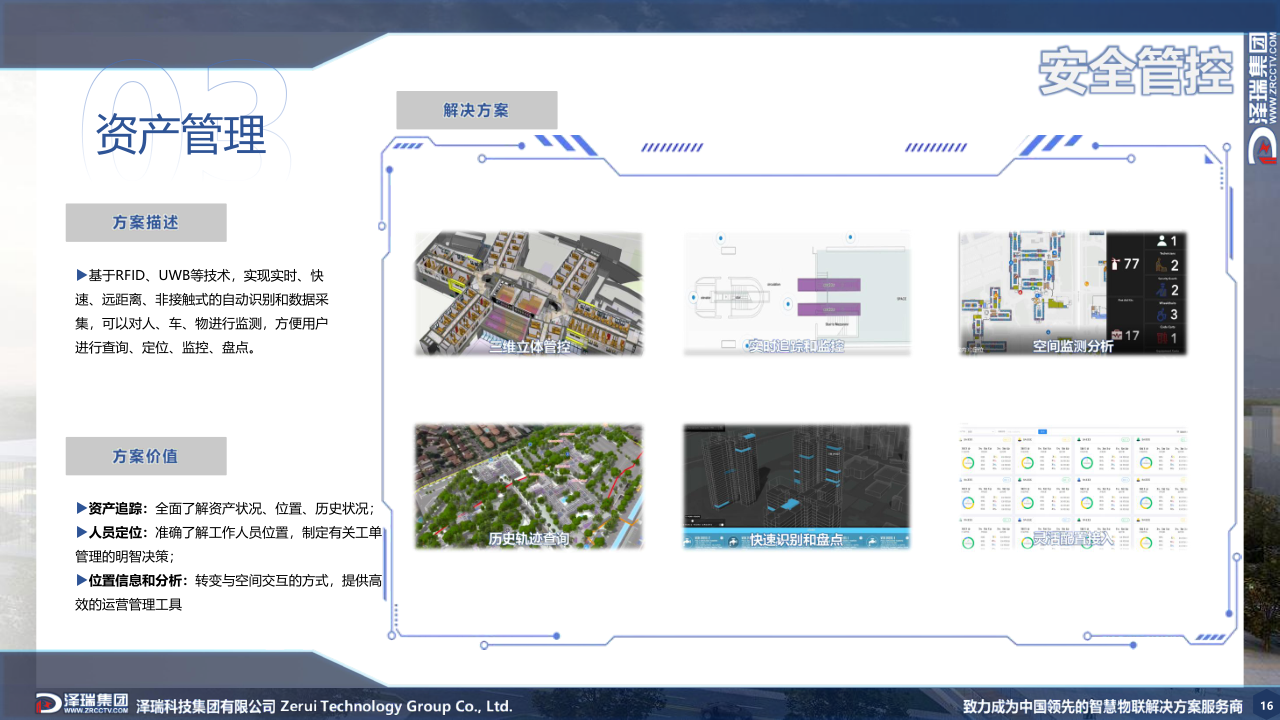The height and width of the screenshot is (720, 1280).
Task: Open the 三维立体管控 building model image
Action: point(528,293)
